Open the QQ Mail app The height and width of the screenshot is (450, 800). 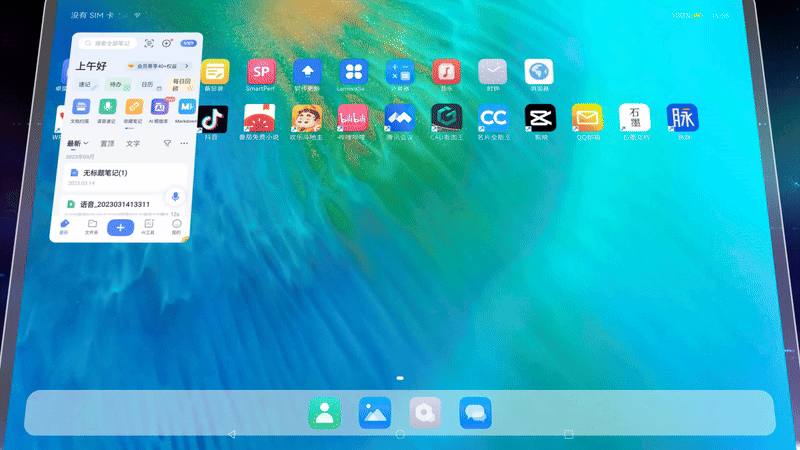[587, 118]
